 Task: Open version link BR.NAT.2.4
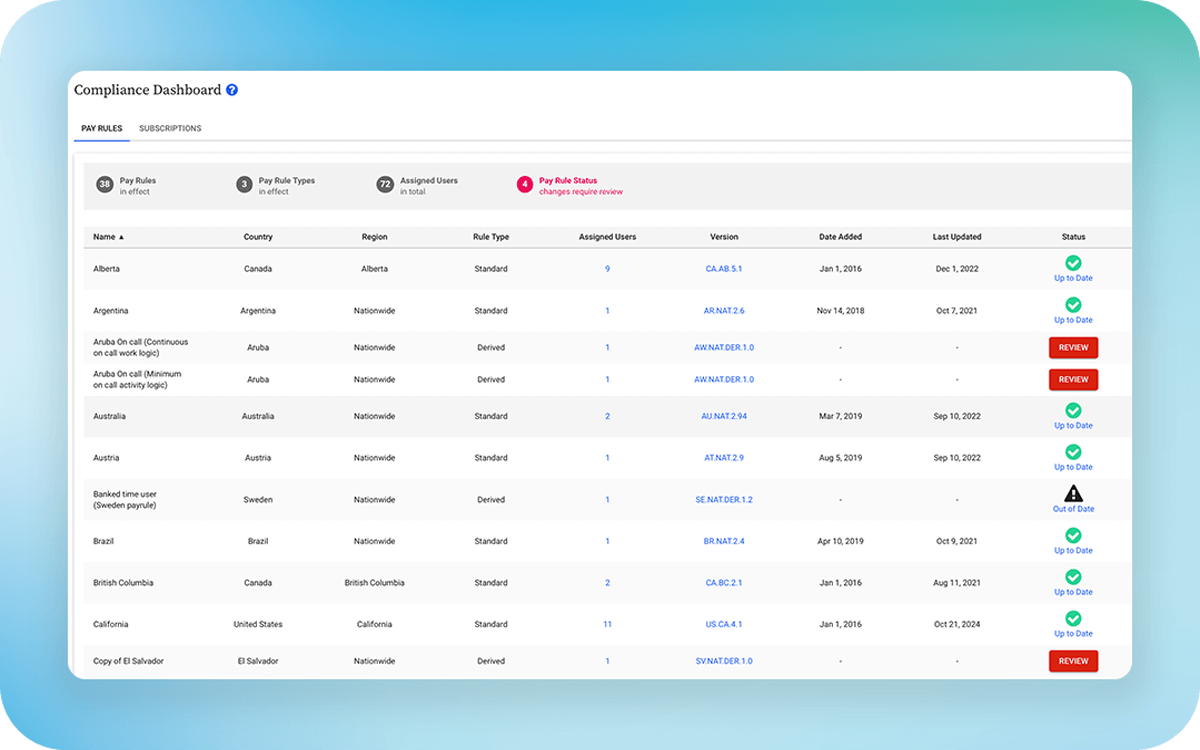tap(724, 542)
